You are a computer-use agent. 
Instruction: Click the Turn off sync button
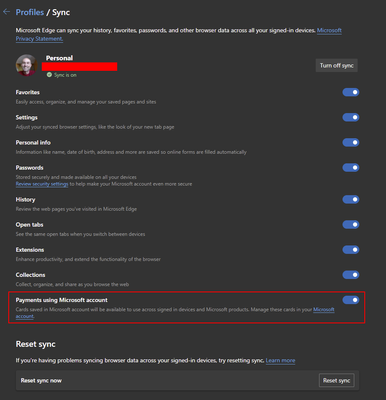pos(337,65)
